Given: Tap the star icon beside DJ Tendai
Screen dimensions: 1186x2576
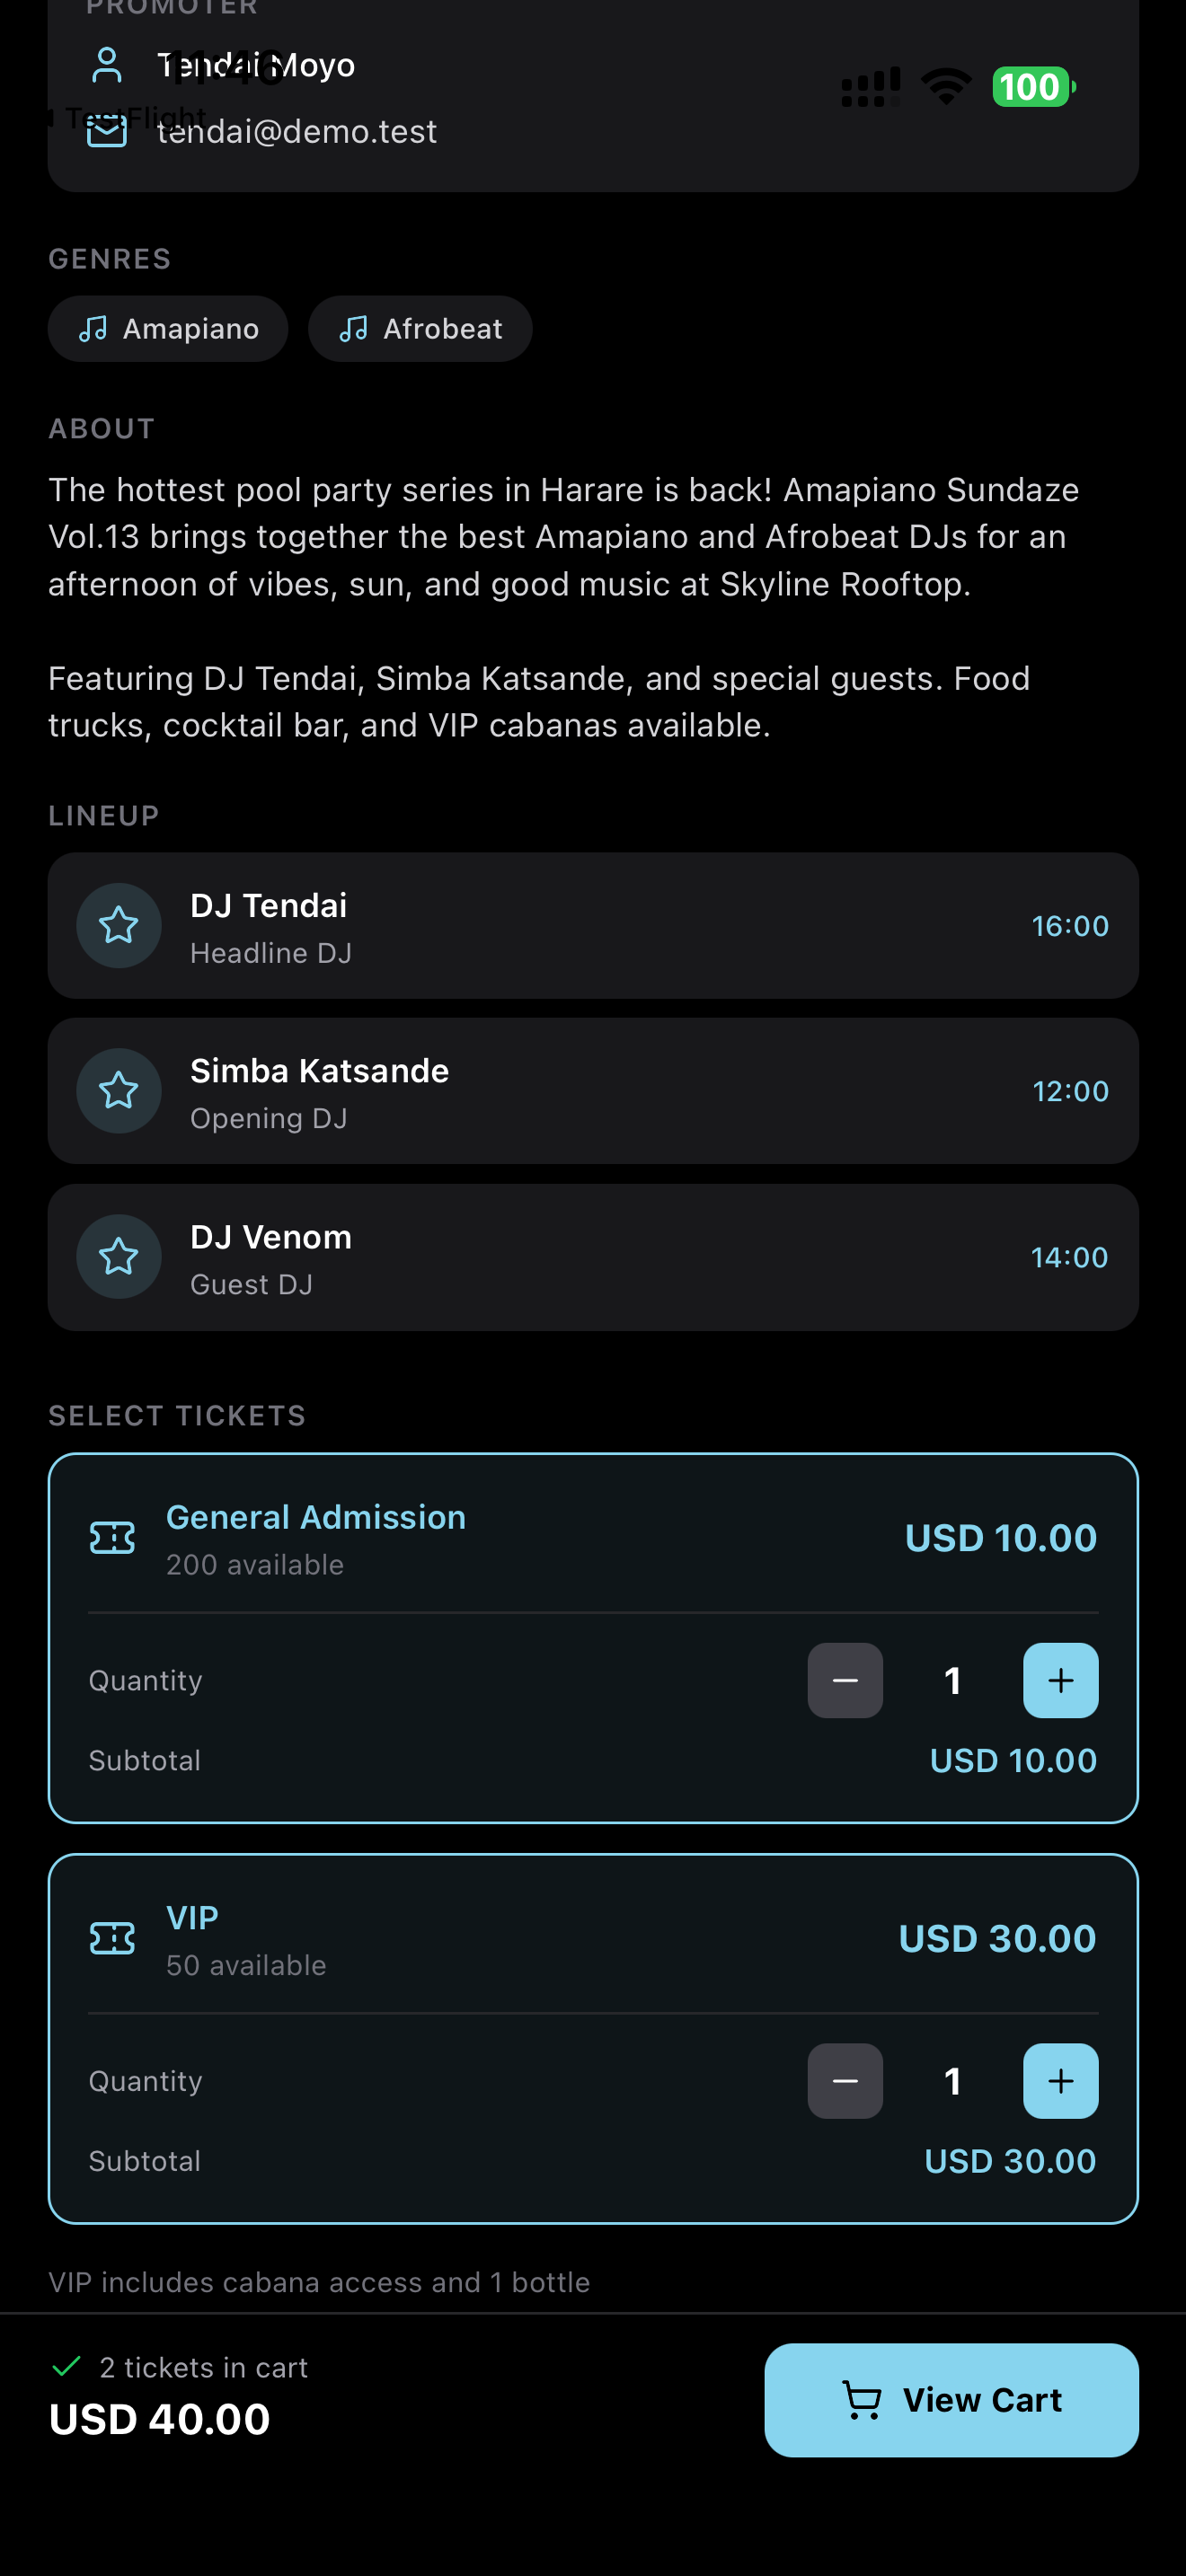Looking at the screenshot, I should (119, 925).
